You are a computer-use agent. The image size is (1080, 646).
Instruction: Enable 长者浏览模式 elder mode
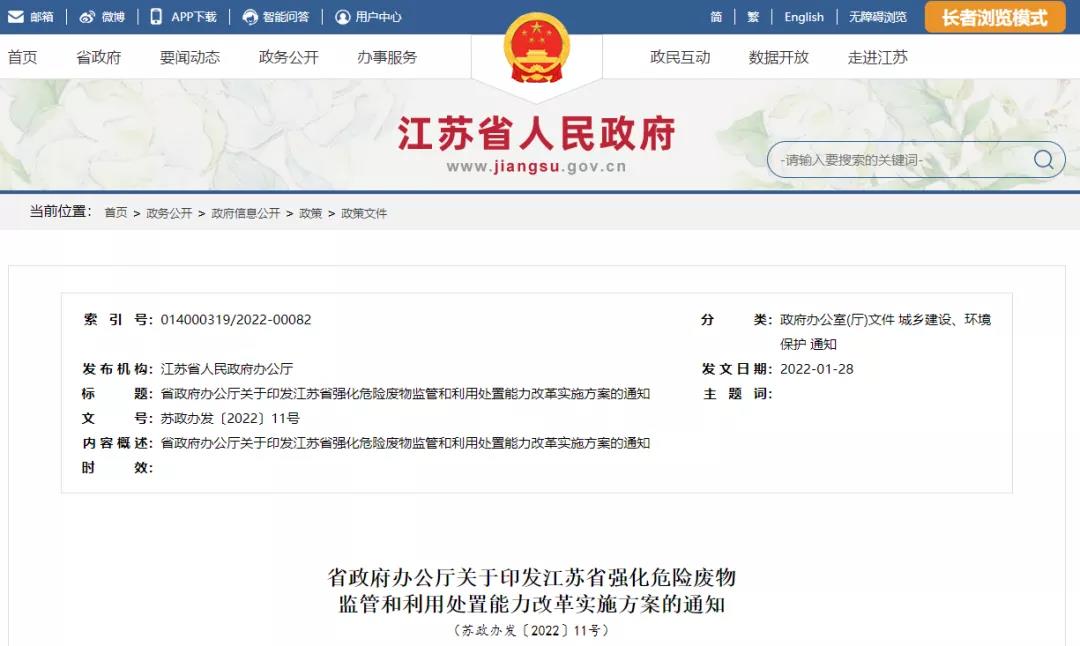pos(994,17)
